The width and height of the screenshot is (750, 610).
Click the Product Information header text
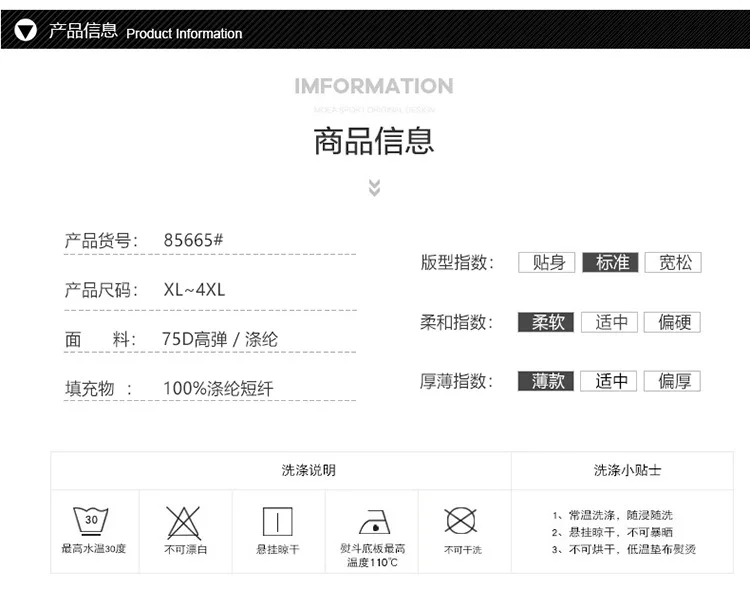tap(184, 34)
